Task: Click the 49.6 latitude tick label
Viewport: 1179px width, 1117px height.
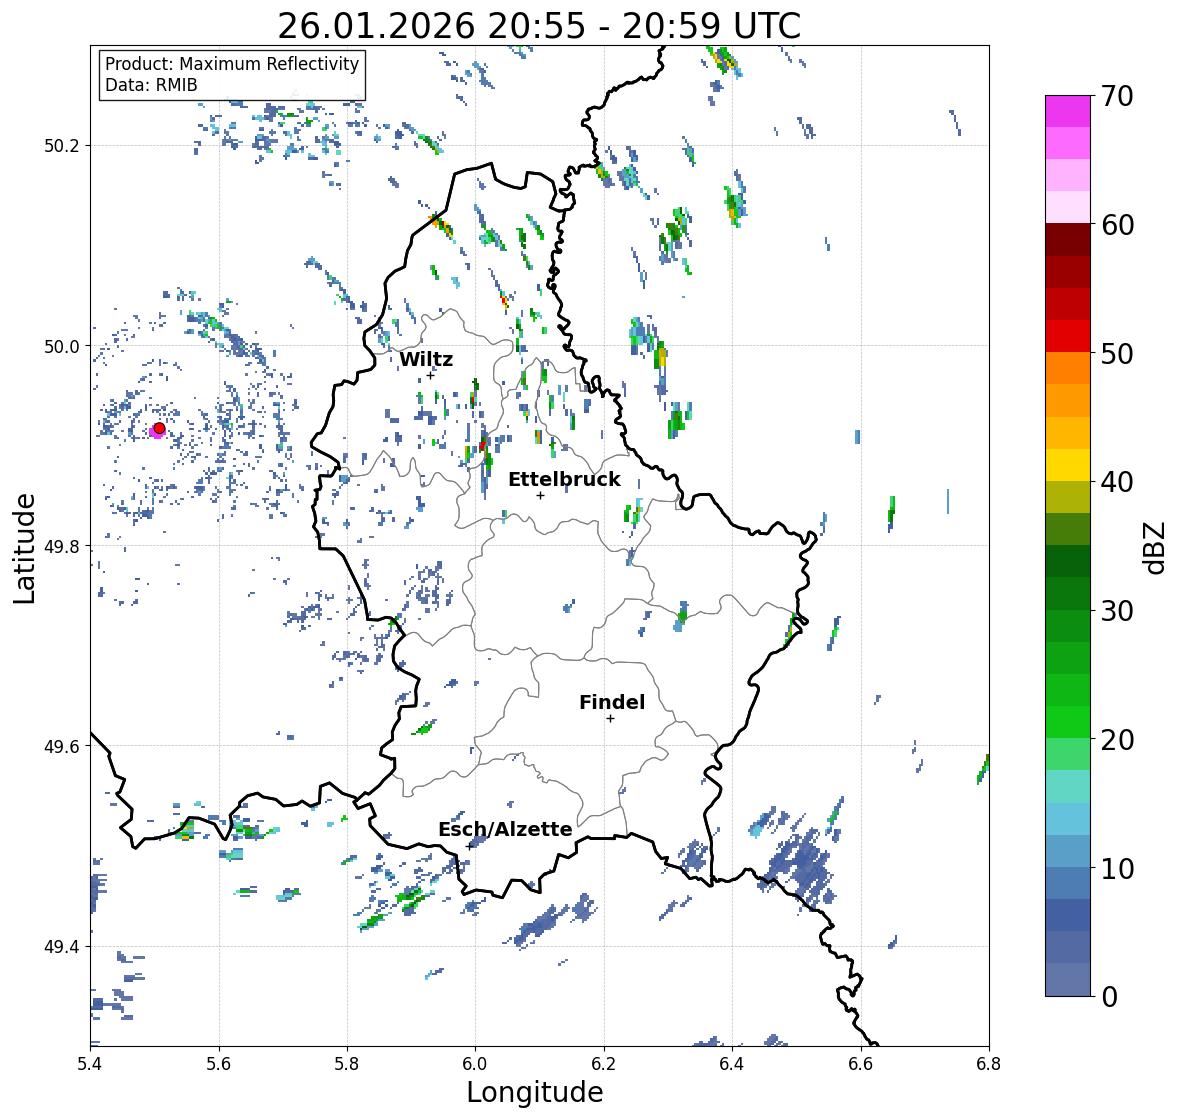Action: coord(62,746)
